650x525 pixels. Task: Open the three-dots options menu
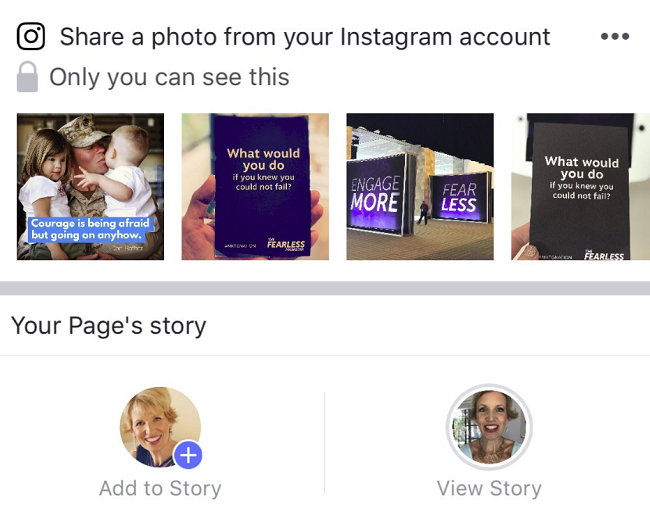[x=615, y=36]
